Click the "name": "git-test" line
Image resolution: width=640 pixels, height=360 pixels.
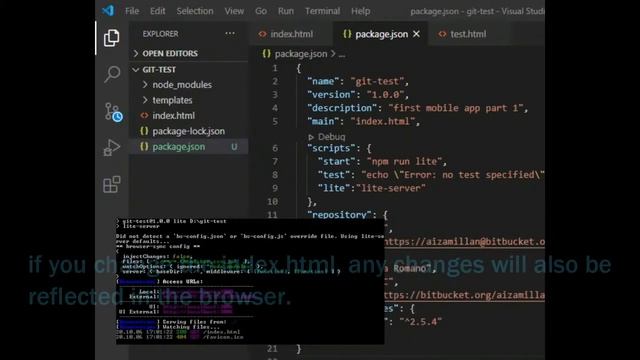358,81
